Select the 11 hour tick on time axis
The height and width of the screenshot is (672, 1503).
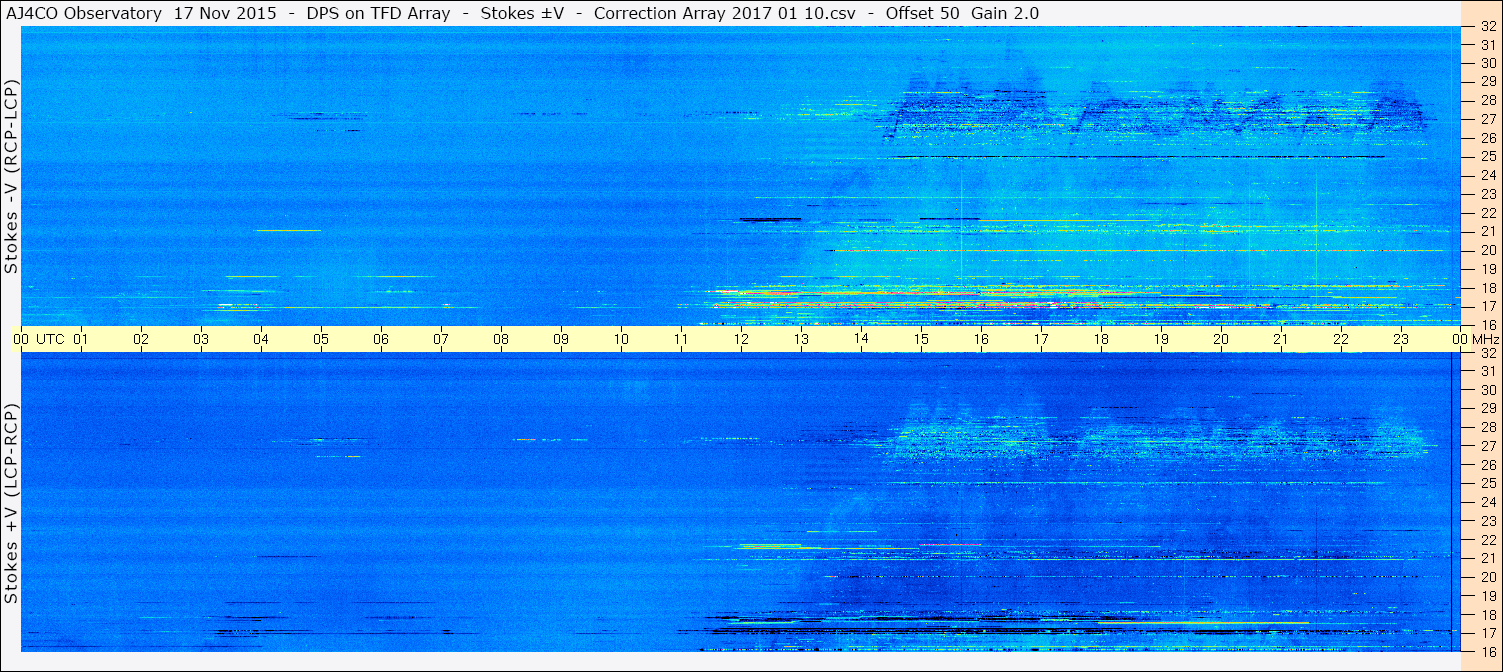681,339
